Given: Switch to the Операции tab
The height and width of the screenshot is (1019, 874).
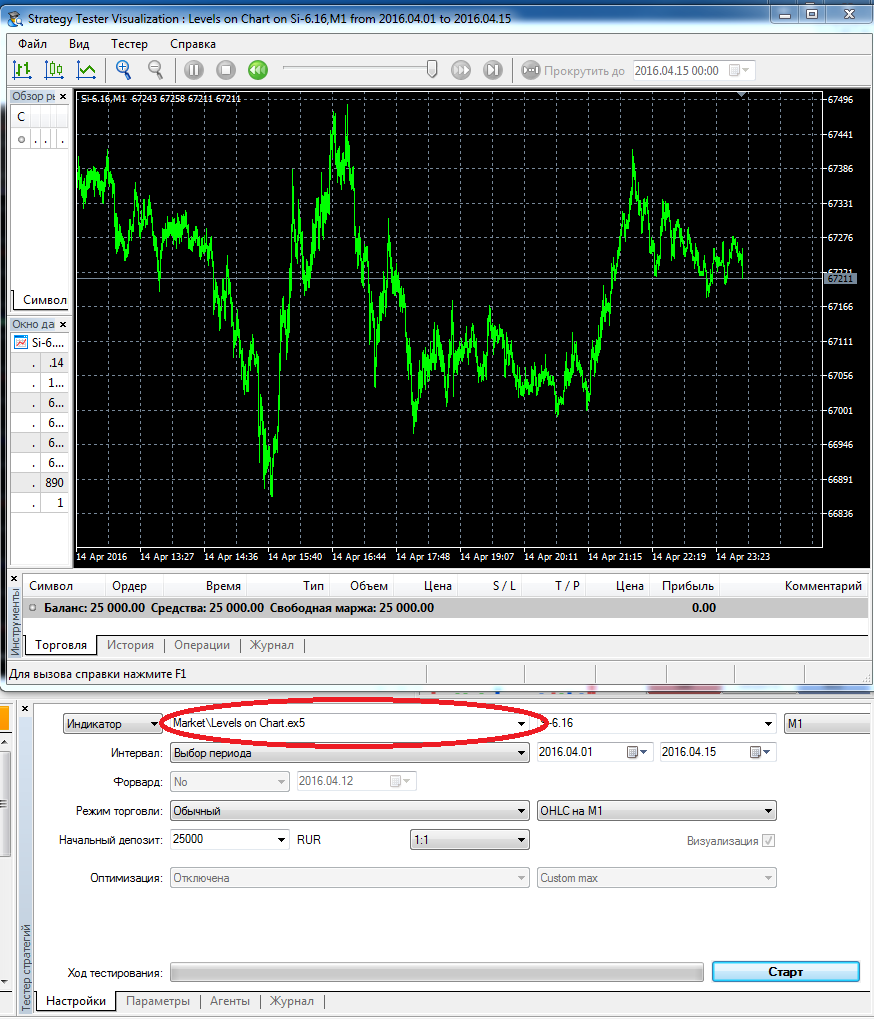Looking at the screenshot, I should 201,645.
